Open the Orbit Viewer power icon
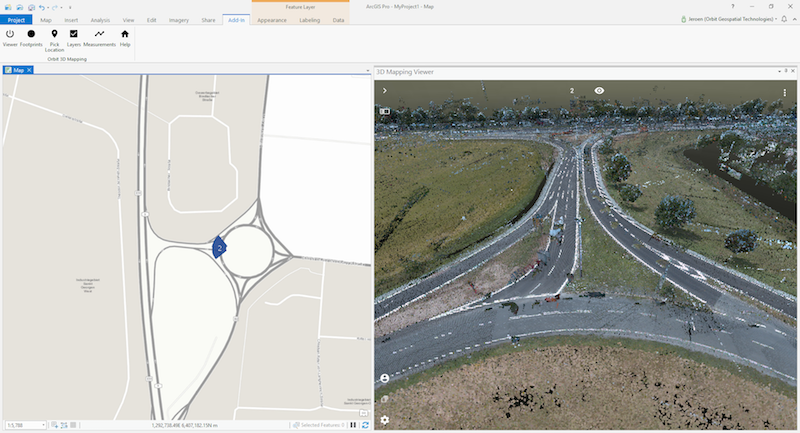The width and height of the screenshot is (800, 433). (10, 35)
